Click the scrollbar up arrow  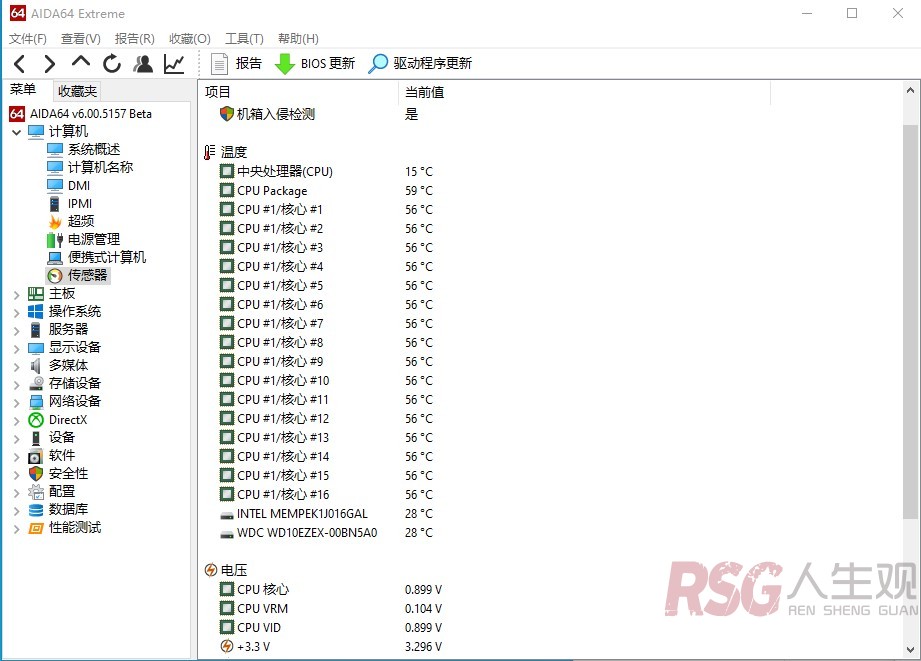coord(910,90)
